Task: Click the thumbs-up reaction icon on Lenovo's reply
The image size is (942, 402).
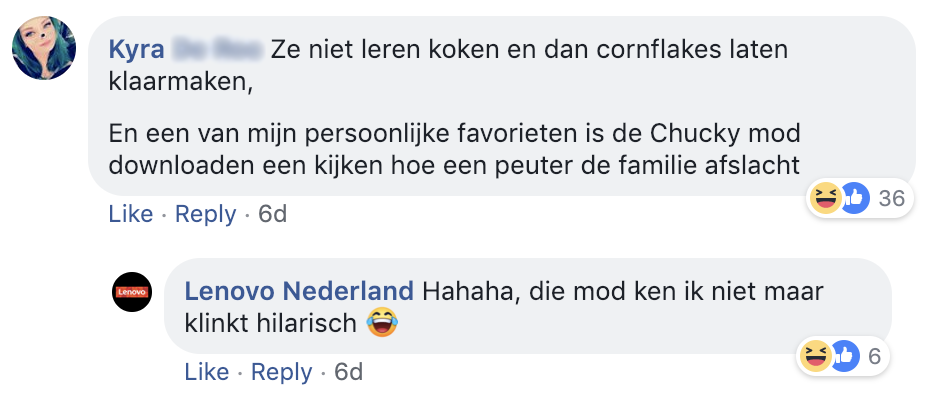Action: tap(842, 354)
